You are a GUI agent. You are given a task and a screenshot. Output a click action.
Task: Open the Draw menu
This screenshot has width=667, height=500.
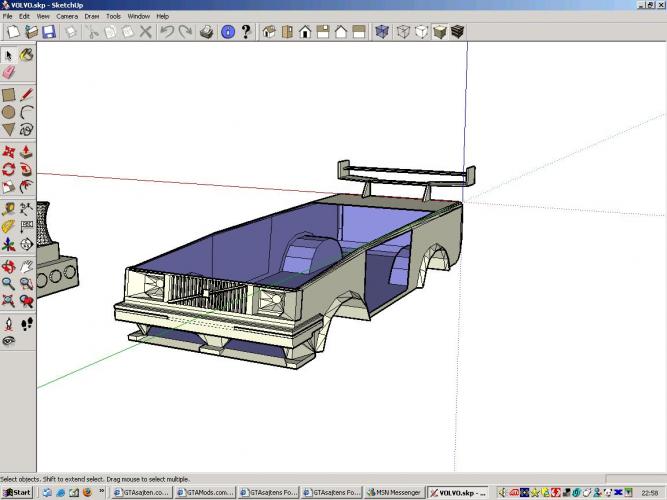tap(92, 17)
